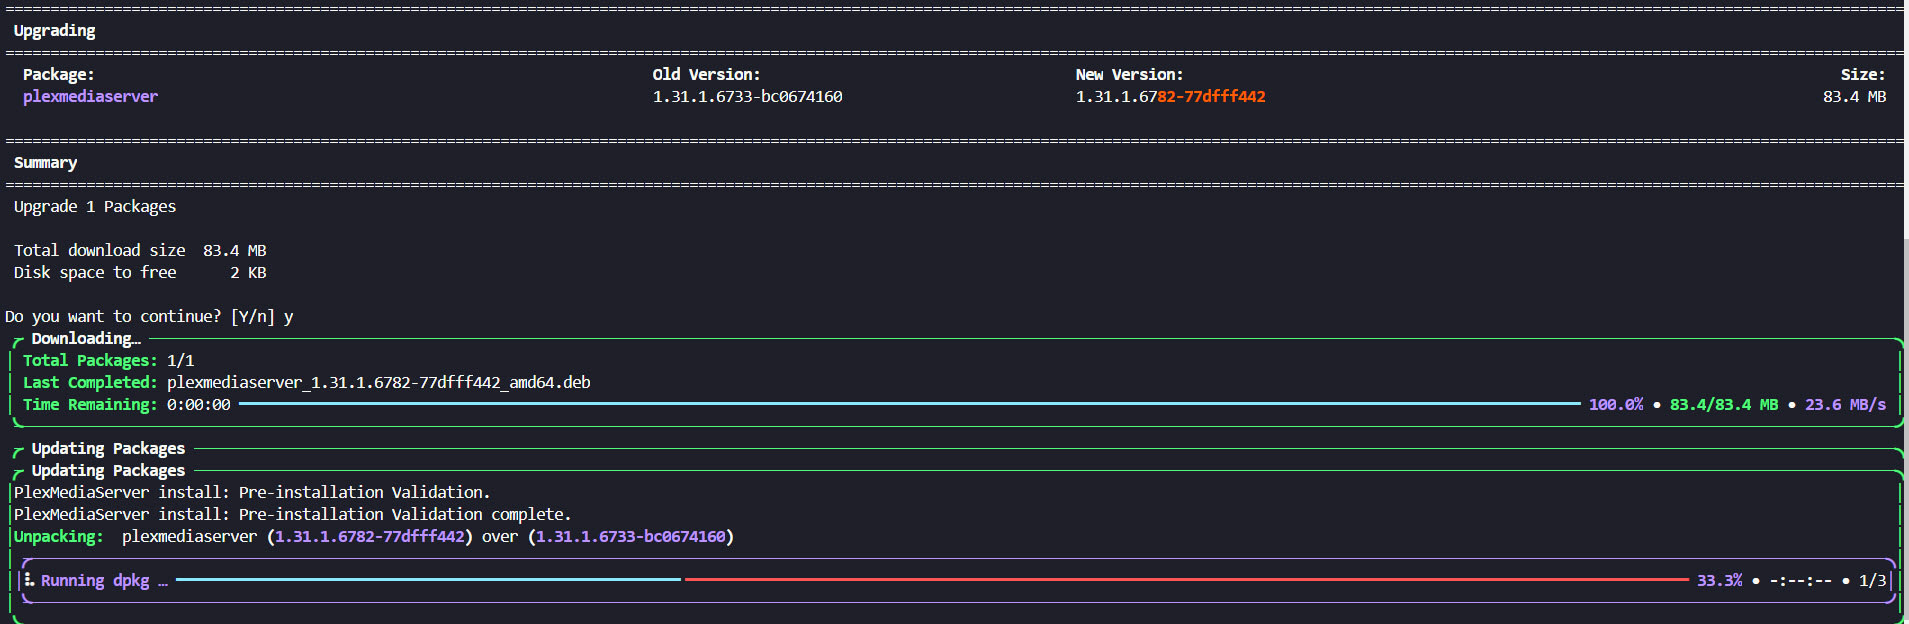Click the old version number 1.31.1.6733-bc0674160
The height and width of the screenshot is (624, 1909).
[747, 97]
